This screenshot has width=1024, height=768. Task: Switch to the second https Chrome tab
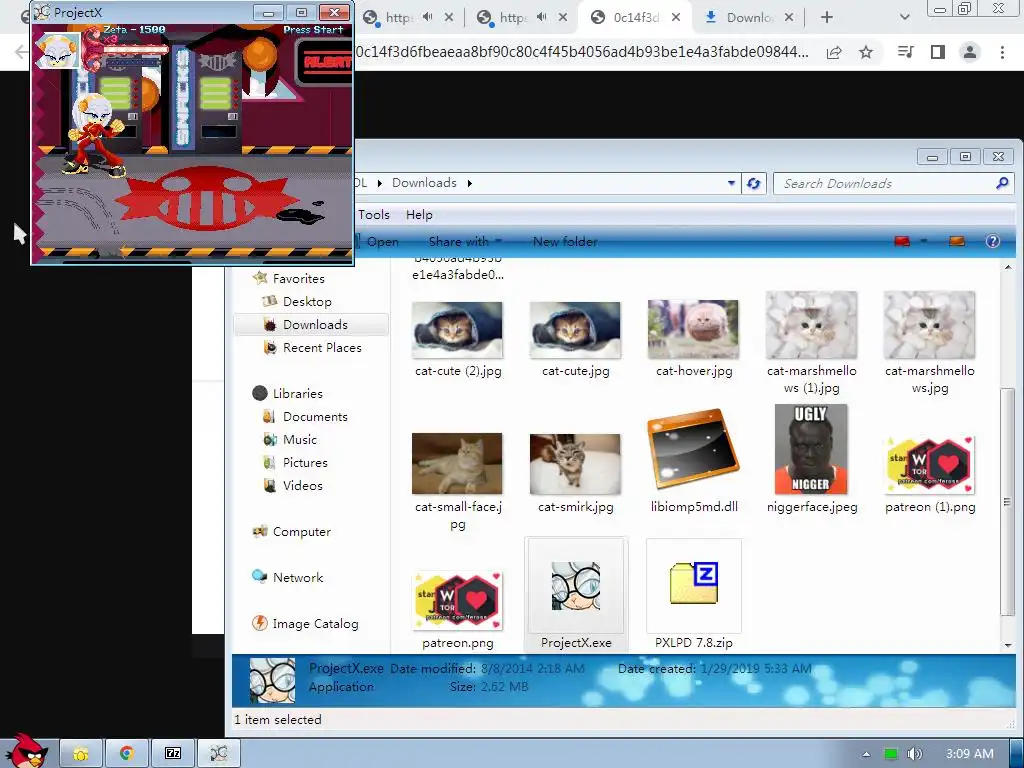(512, 18)
